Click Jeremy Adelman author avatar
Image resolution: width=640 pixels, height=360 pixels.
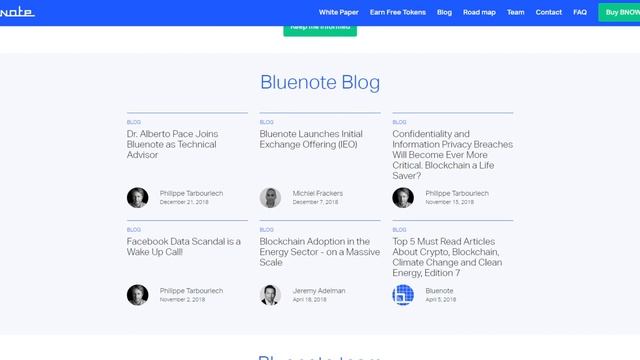[x=270, y=295]
